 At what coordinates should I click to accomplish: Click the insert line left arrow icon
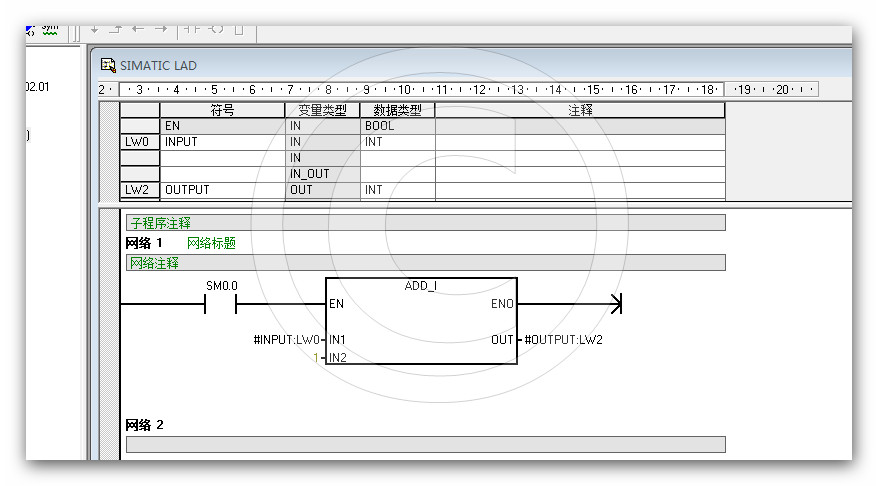pyautogui.click(x=138, y=29)
